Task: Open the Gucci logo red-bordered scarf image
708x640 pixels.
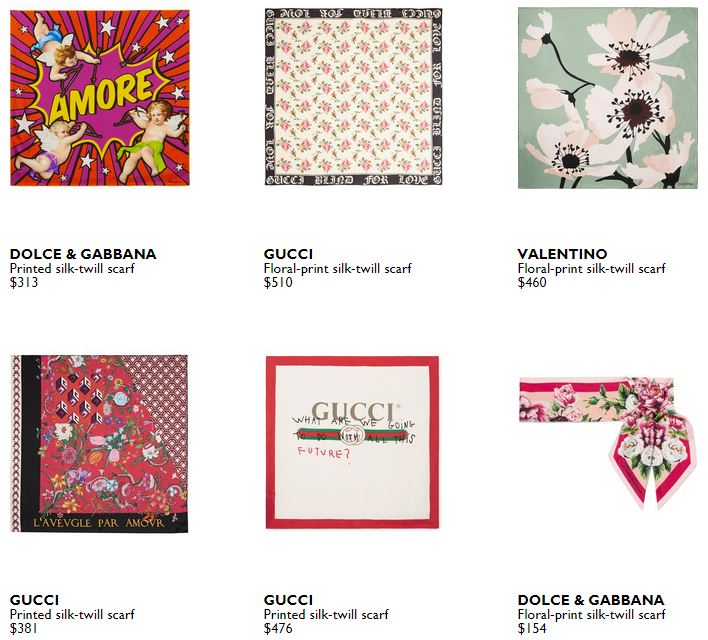Action: point(353,443)
